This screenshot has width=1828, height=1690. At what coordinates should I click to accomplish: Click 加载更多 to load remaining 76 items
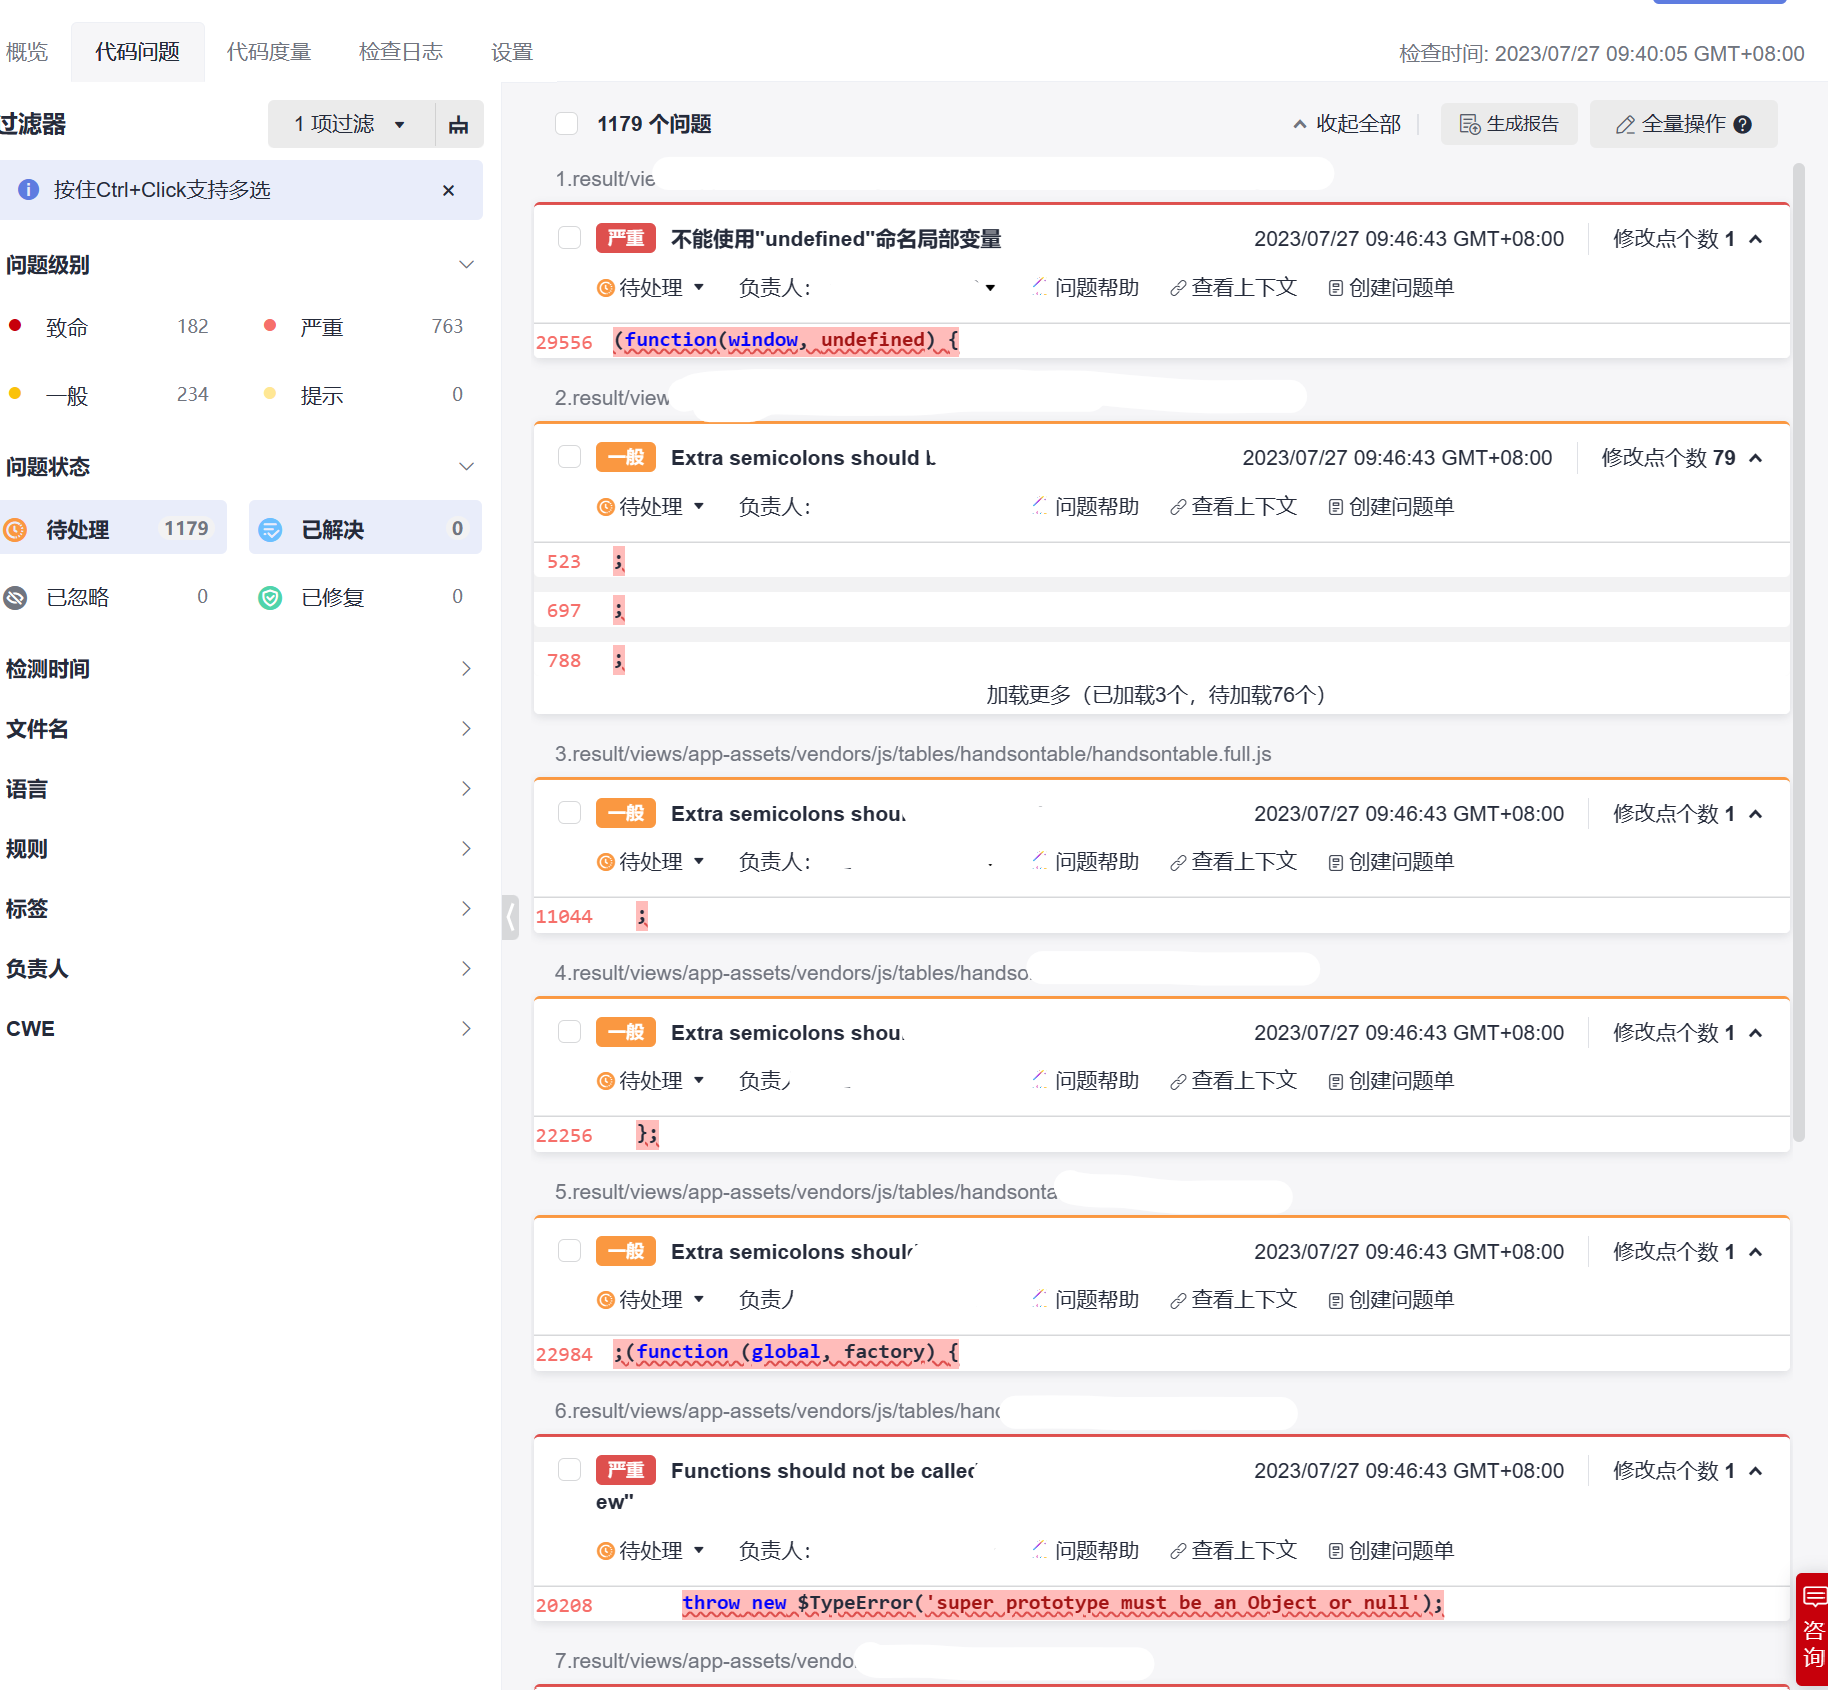click(1156, 695)
